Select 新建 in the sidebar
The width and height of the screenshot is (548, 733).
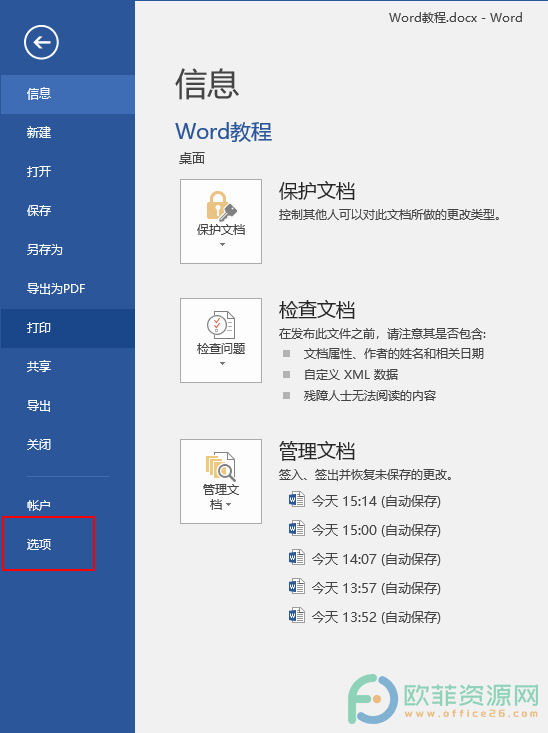pos(68,133)
